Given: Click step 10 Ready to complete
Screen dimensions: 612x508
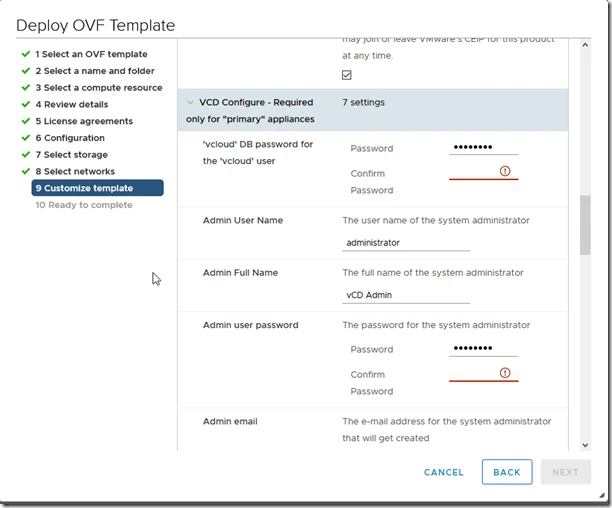Looking at the screenshot, I should click(84, 205).
